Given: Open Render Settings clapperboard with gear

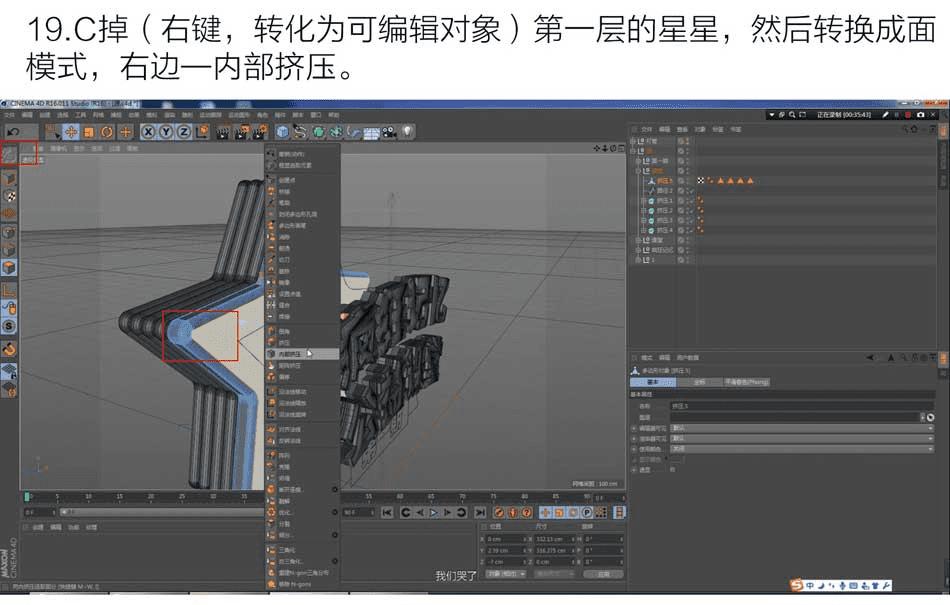Looking at the screenshot, I should [261, 131].
